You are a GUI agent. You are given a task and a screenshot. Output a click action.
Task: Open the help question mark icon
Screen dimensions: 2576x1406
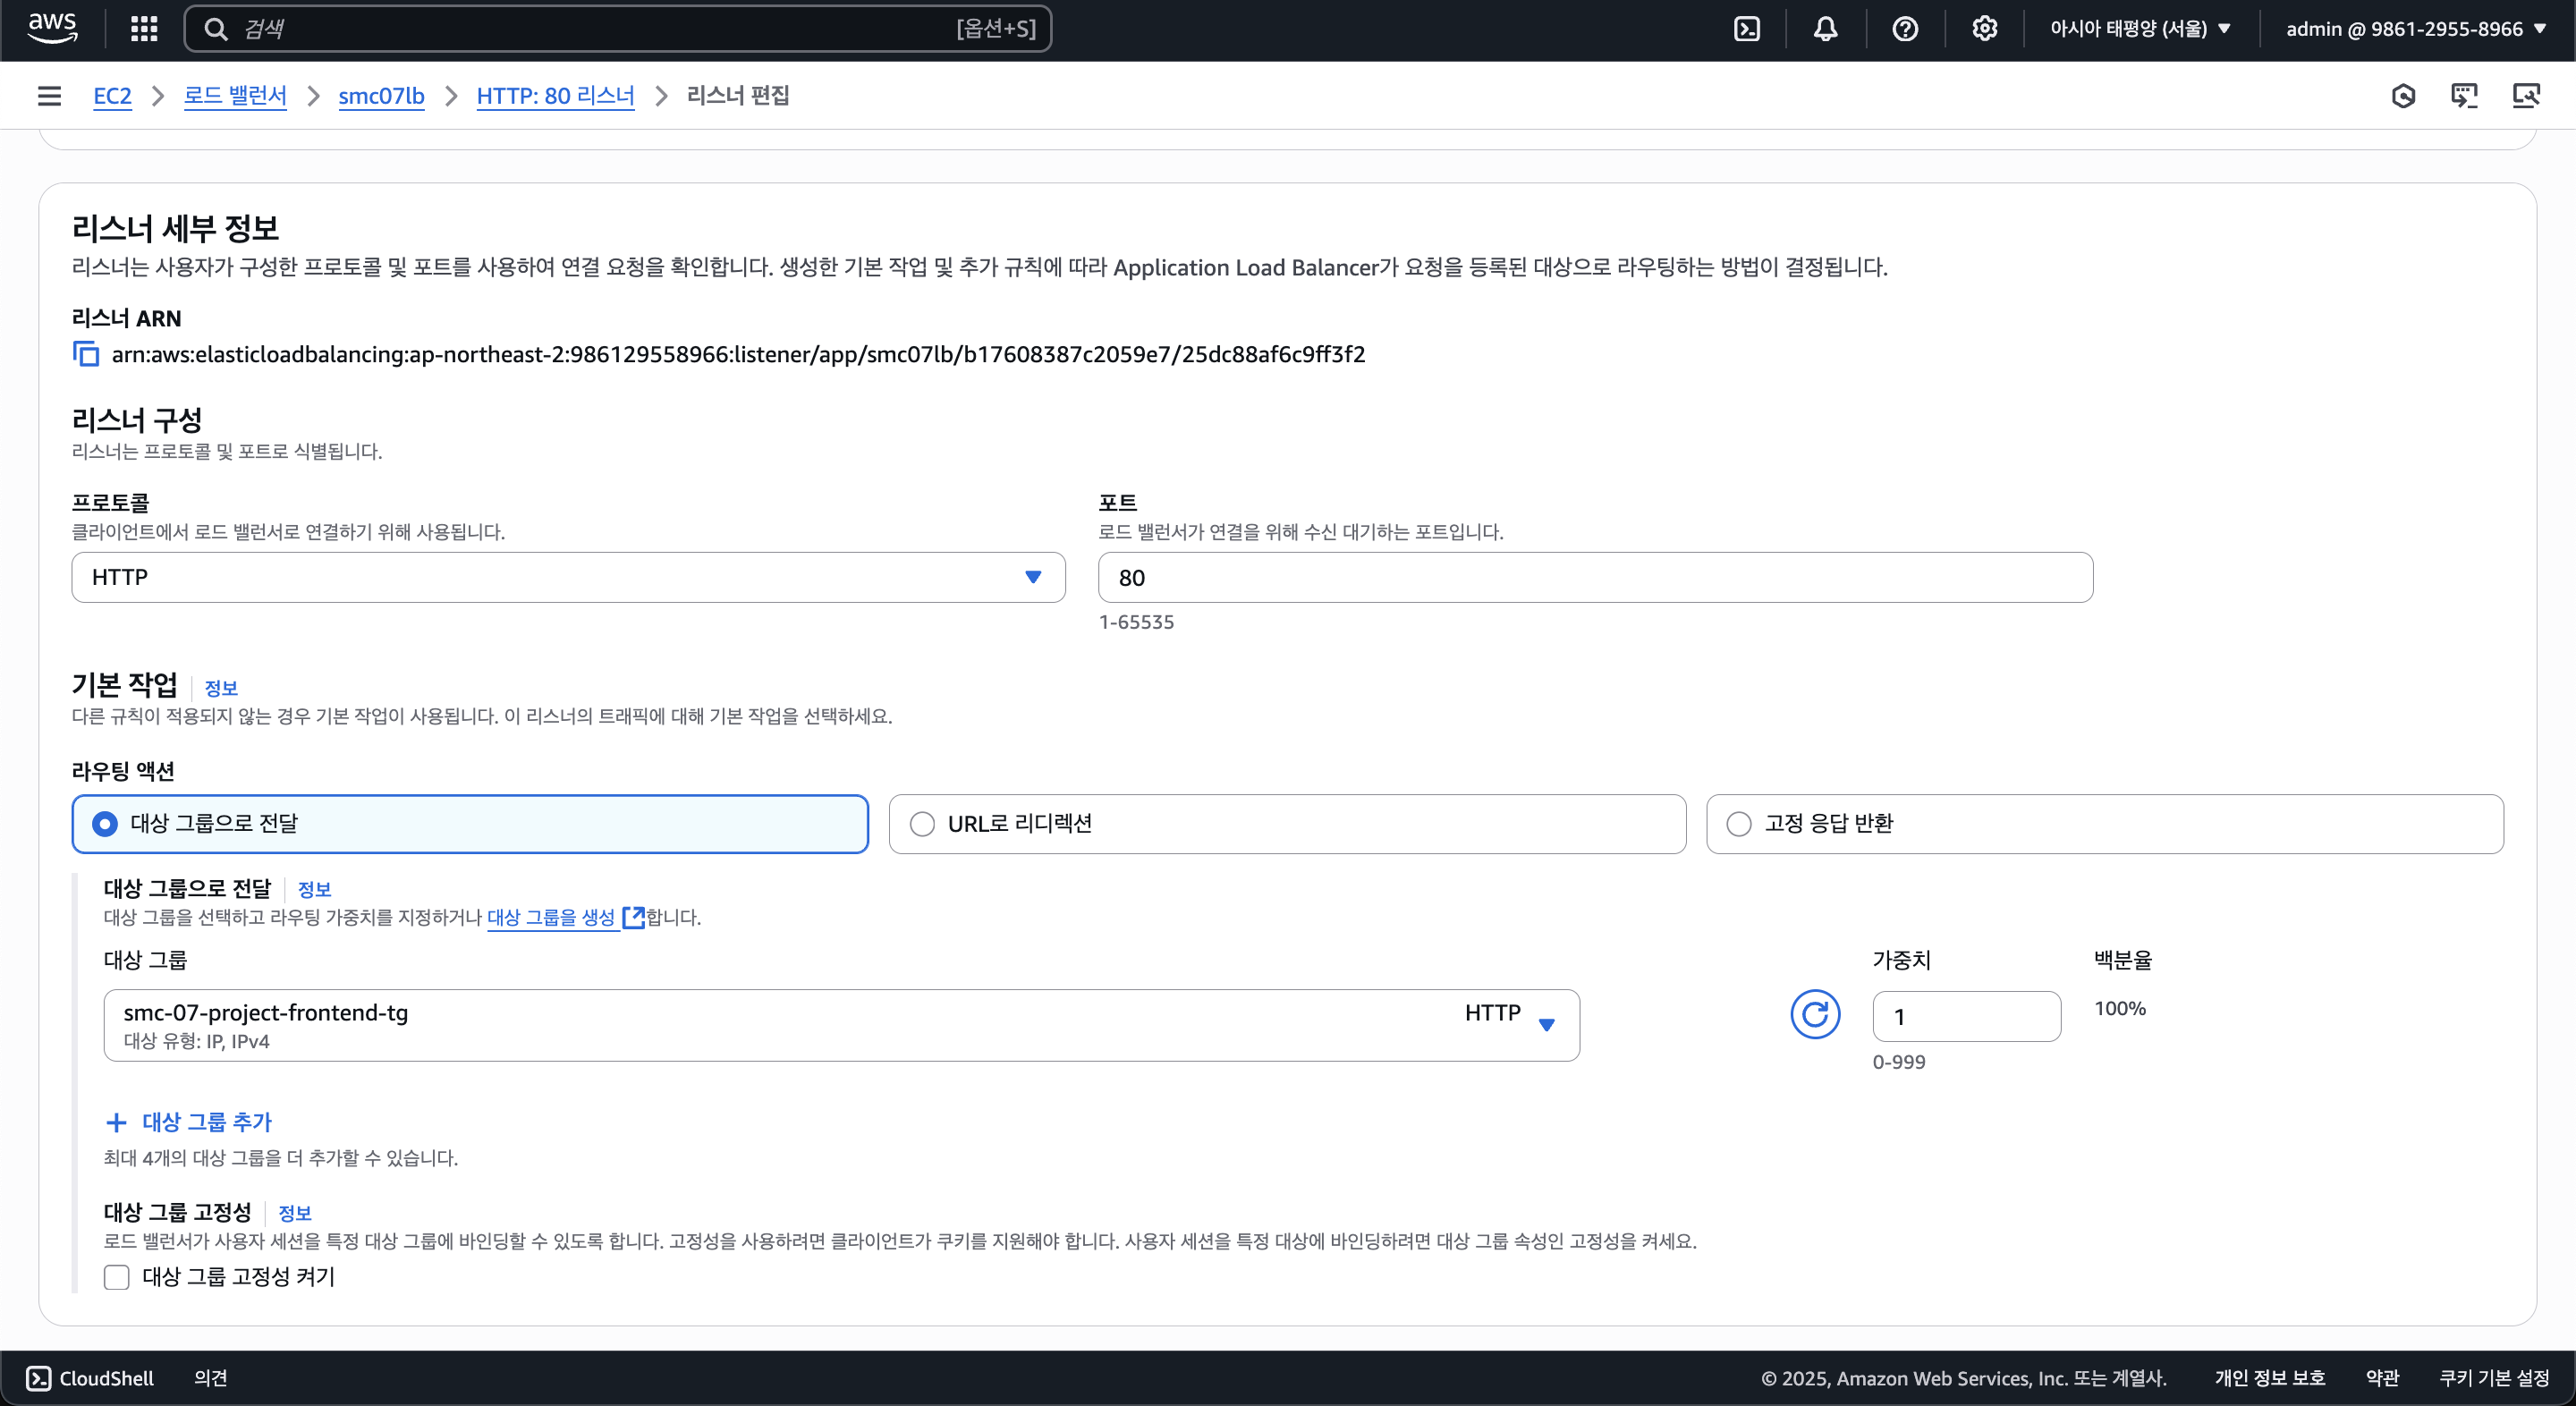tap(1904, 29)
